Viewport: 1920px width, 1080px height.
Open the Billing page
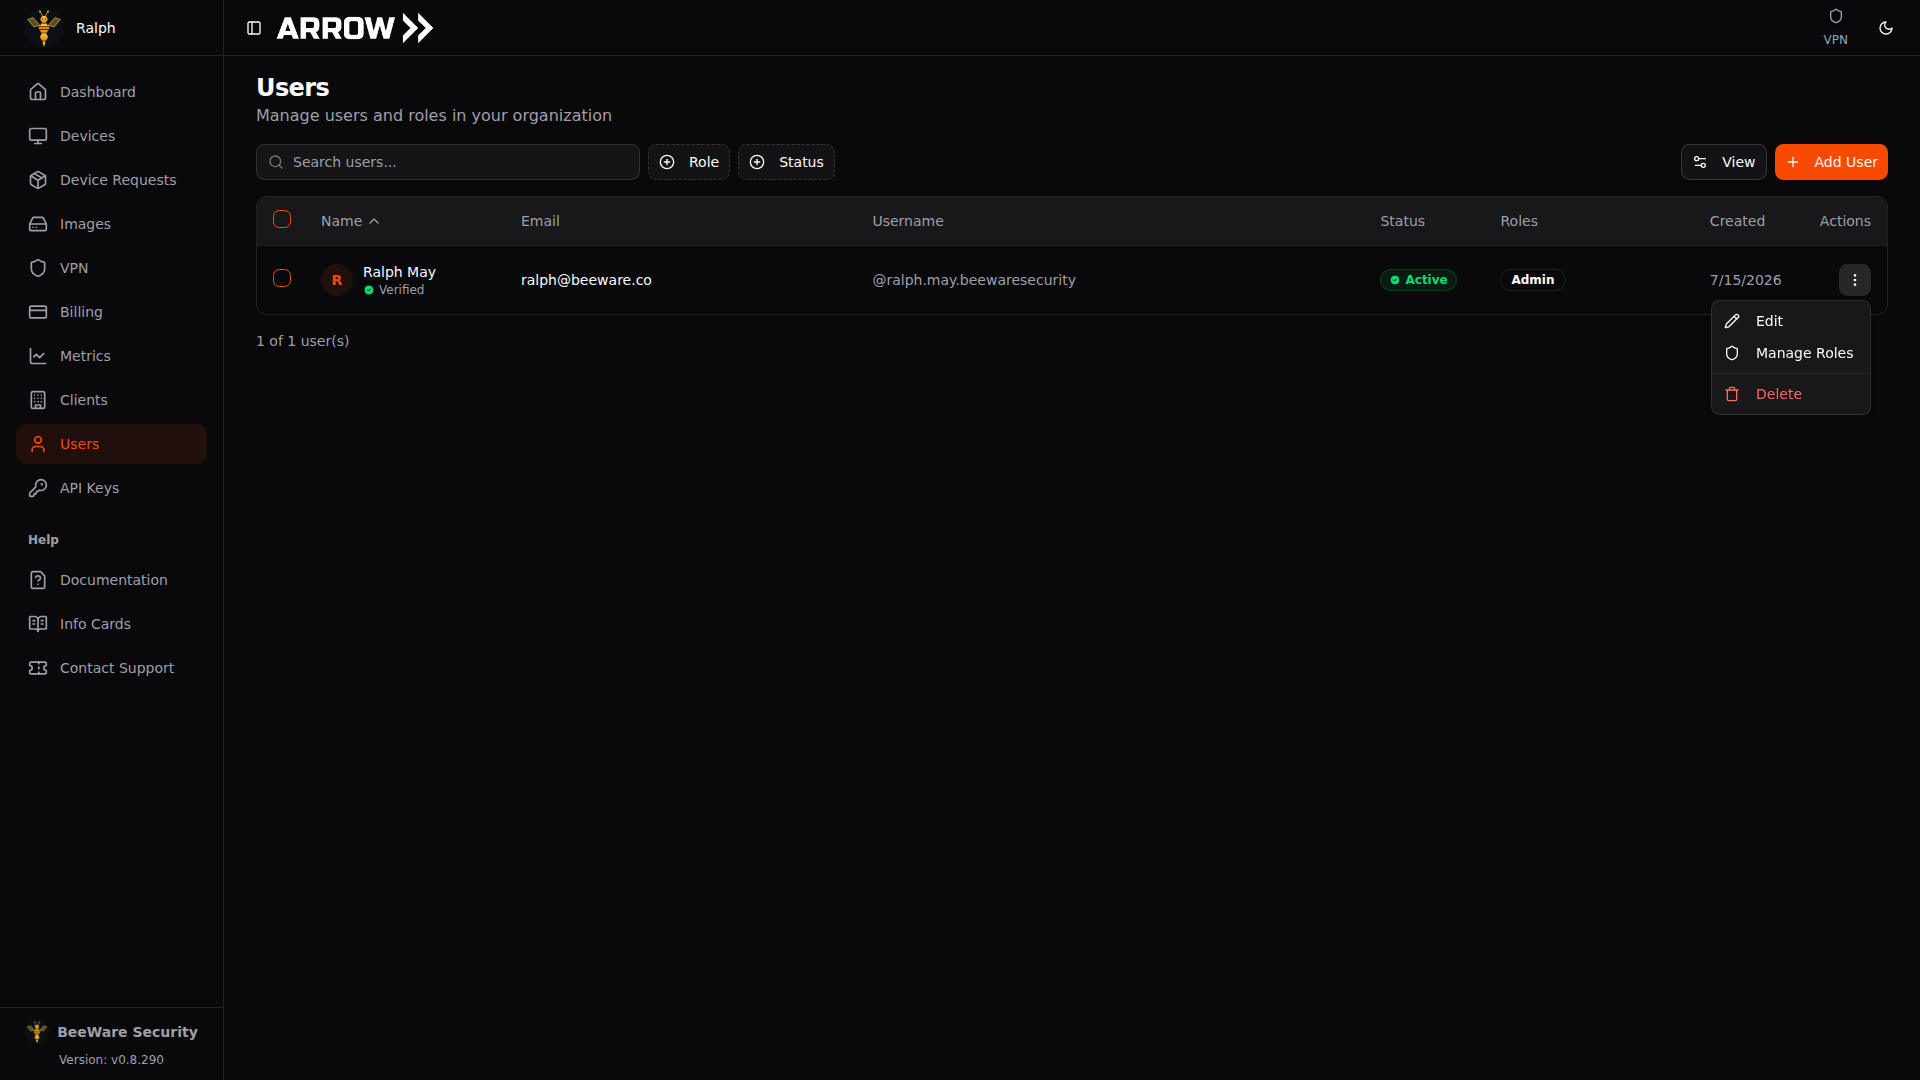[x=111, y=312]
